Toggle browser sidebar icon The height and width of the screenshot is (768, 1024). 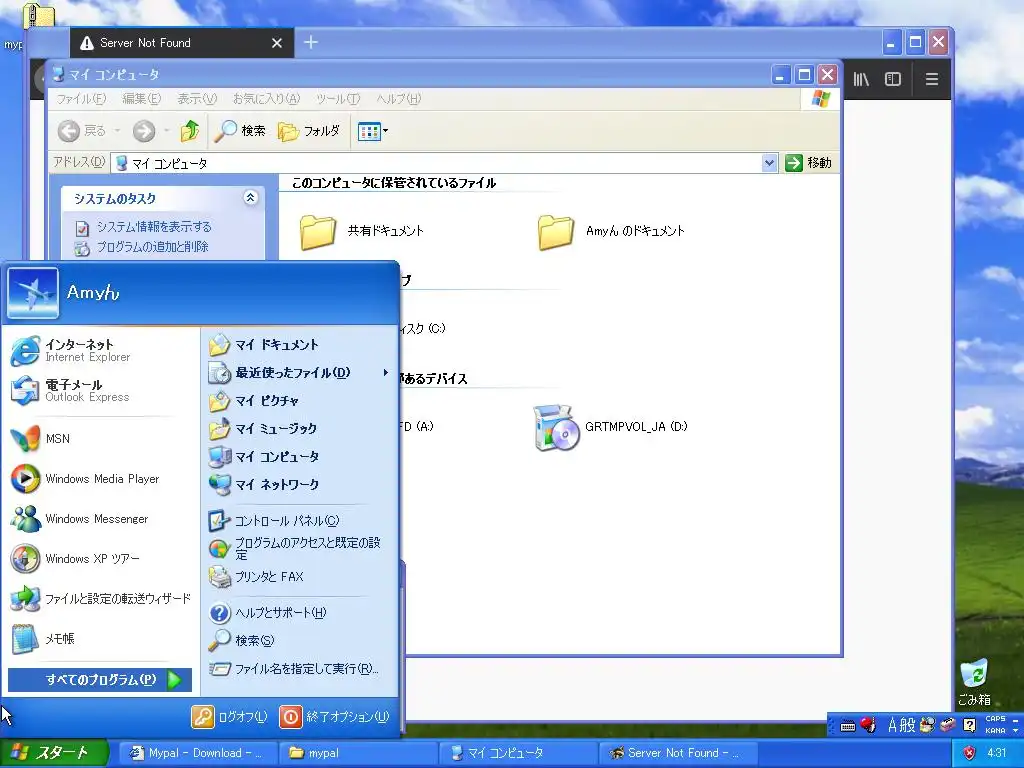coord(893,79)
